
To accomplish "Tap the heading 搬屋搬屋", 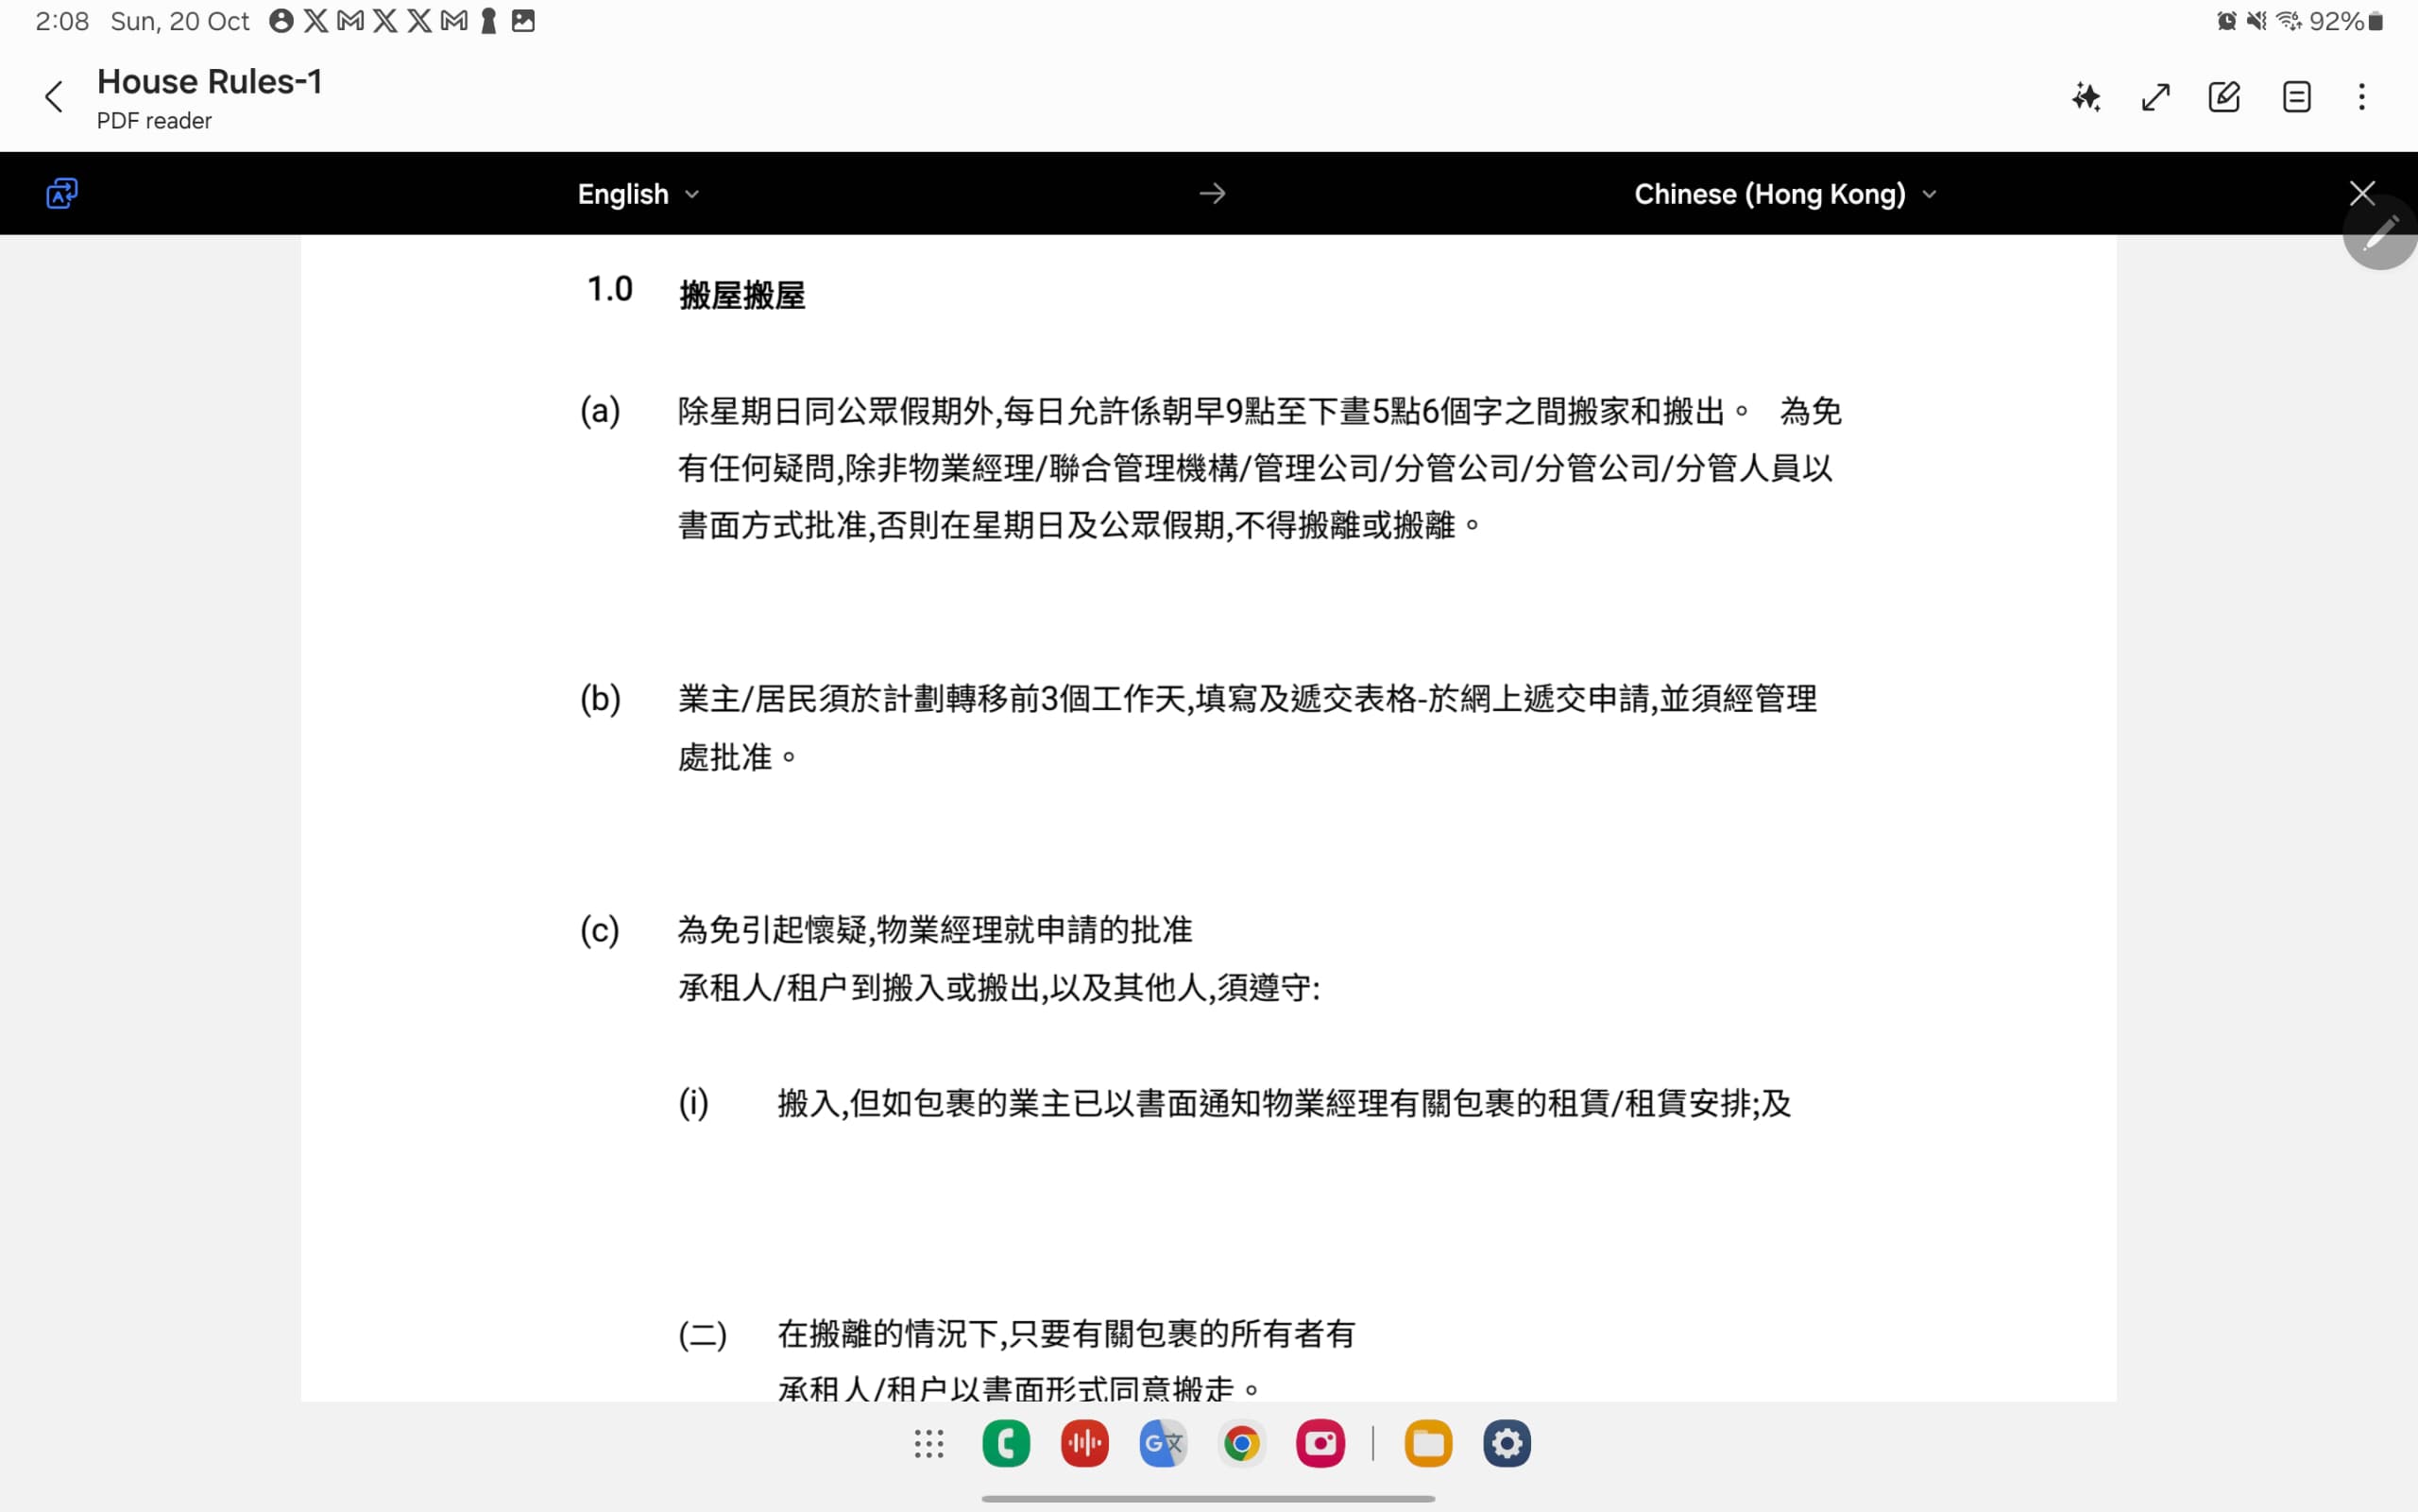I will pyautogui.click(x=742, y=295).
